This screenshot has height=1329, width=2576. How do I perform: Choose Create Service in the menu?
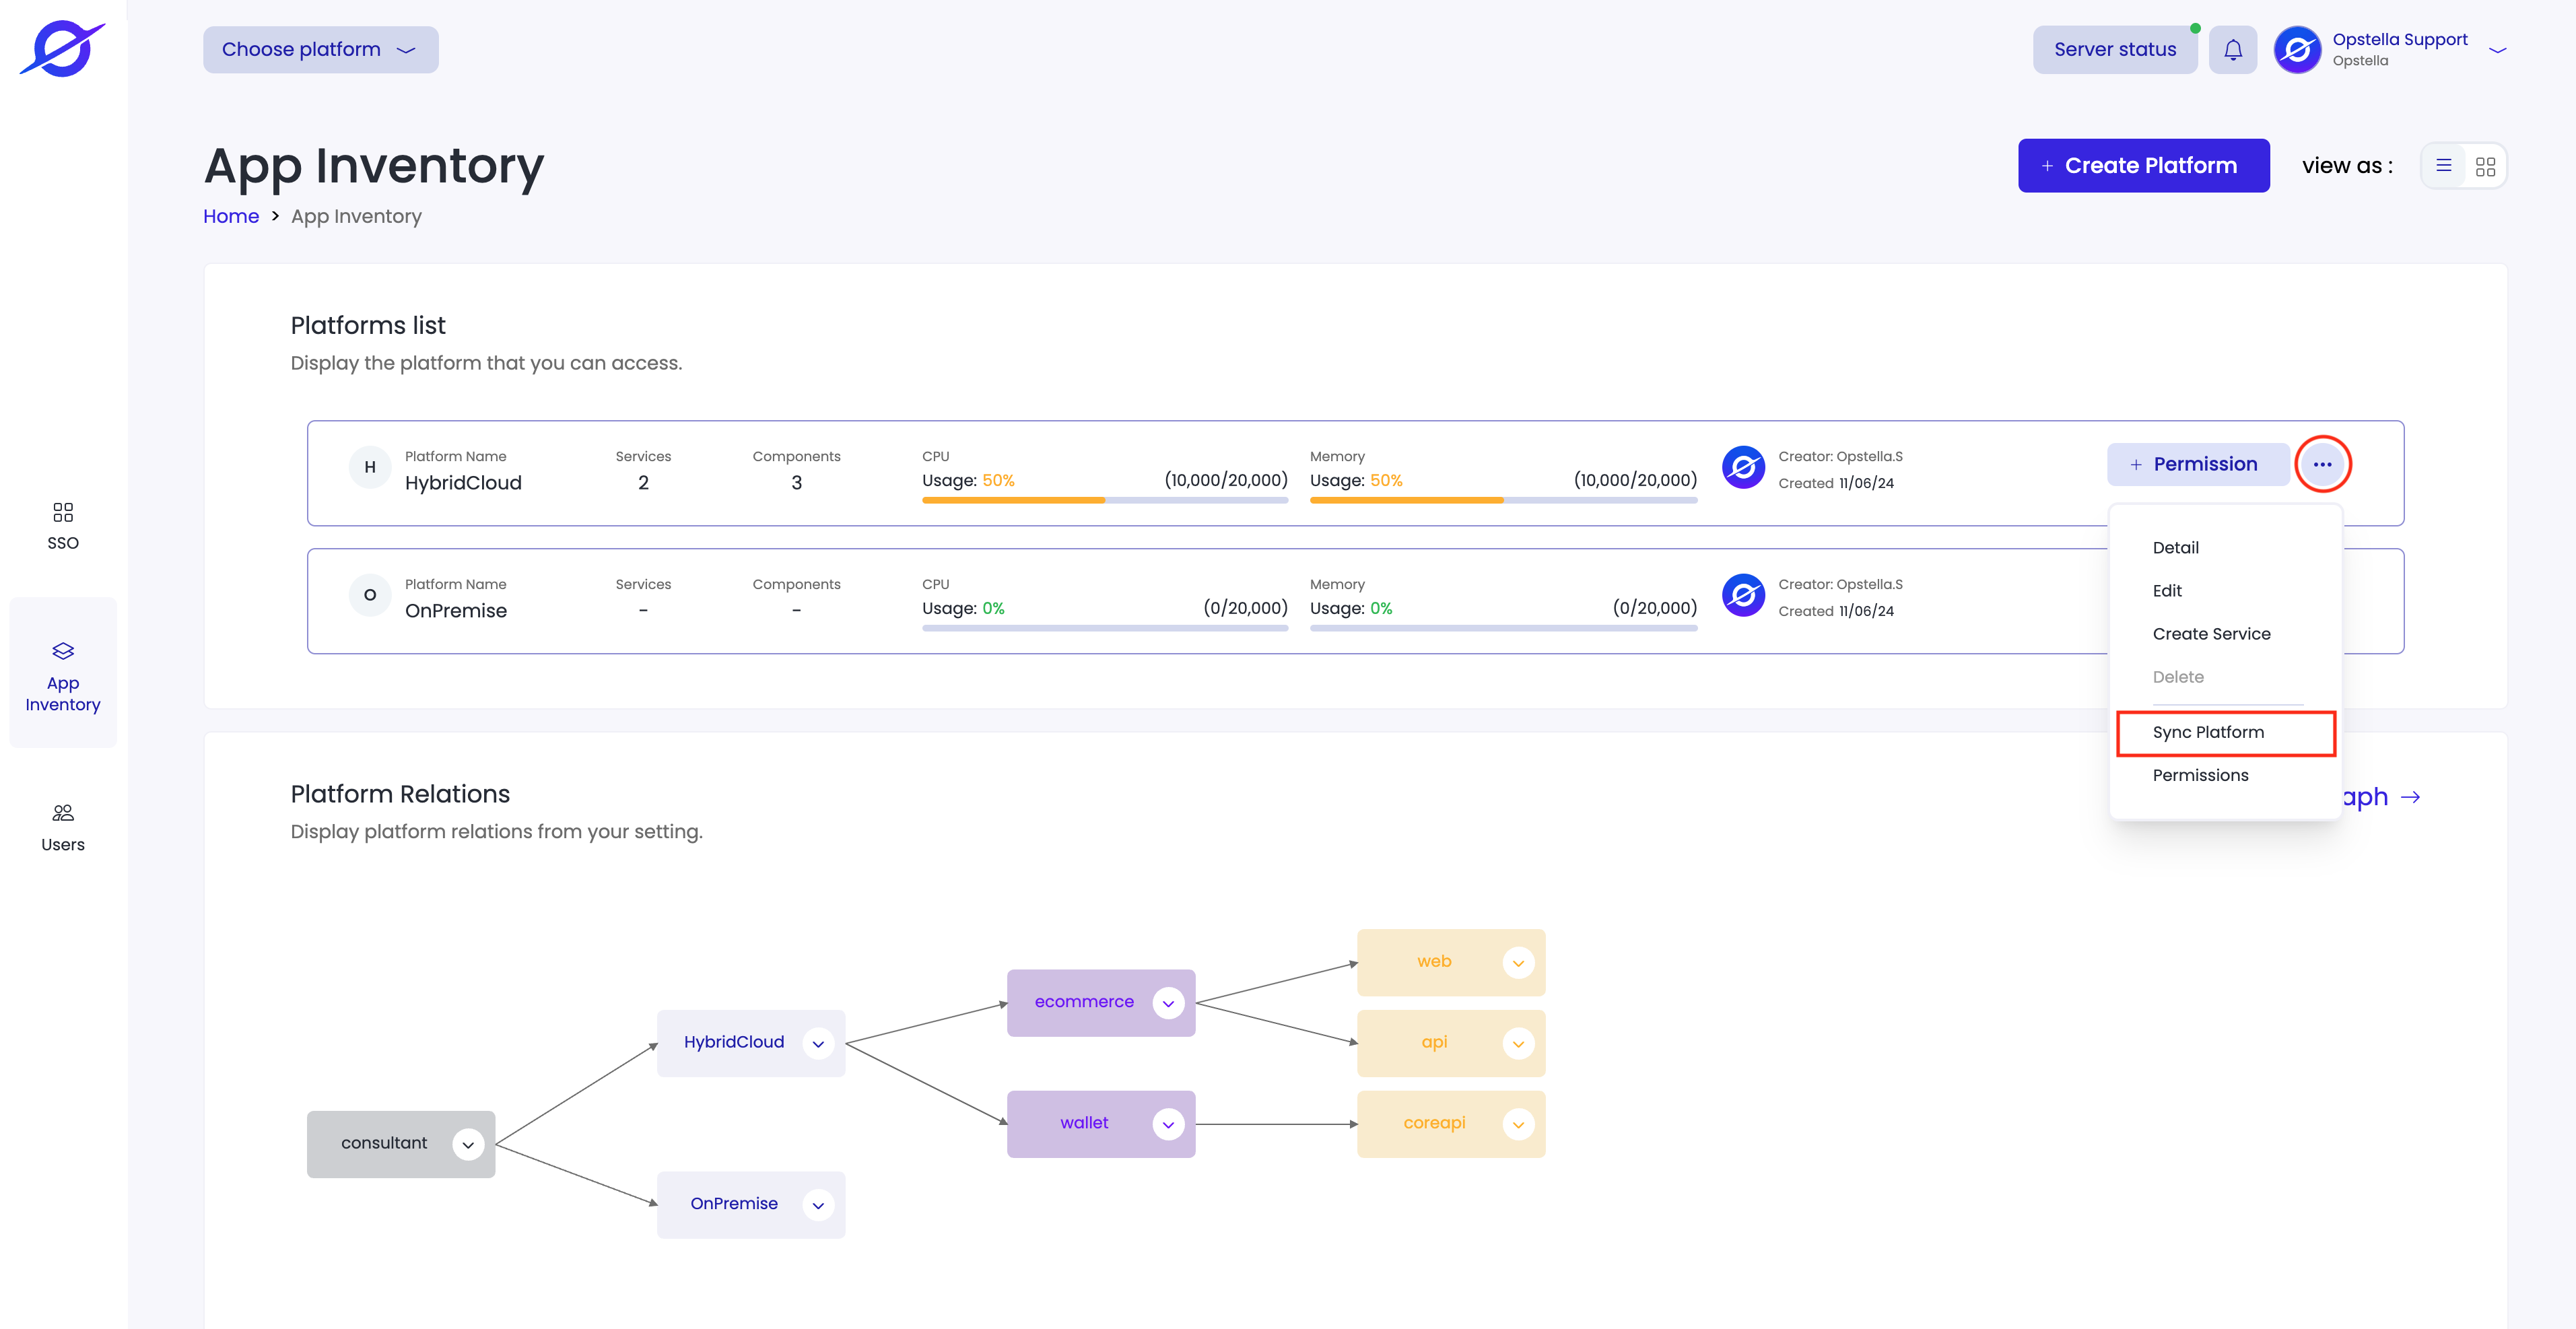point(2211,633)
